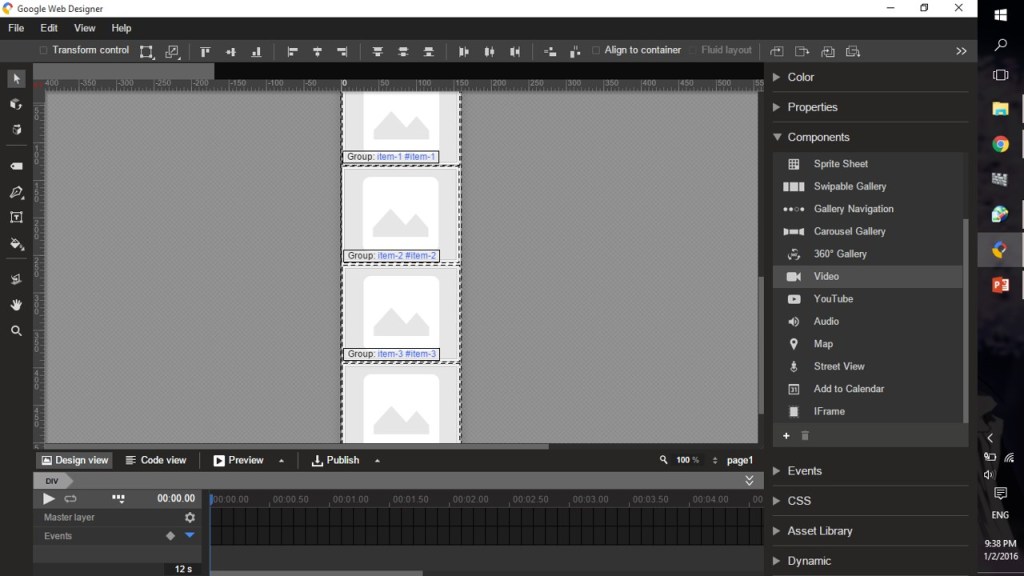Screen dimensions: 1024x576
Task: Activate the Hand pan tool
Action: coord(16,305)
